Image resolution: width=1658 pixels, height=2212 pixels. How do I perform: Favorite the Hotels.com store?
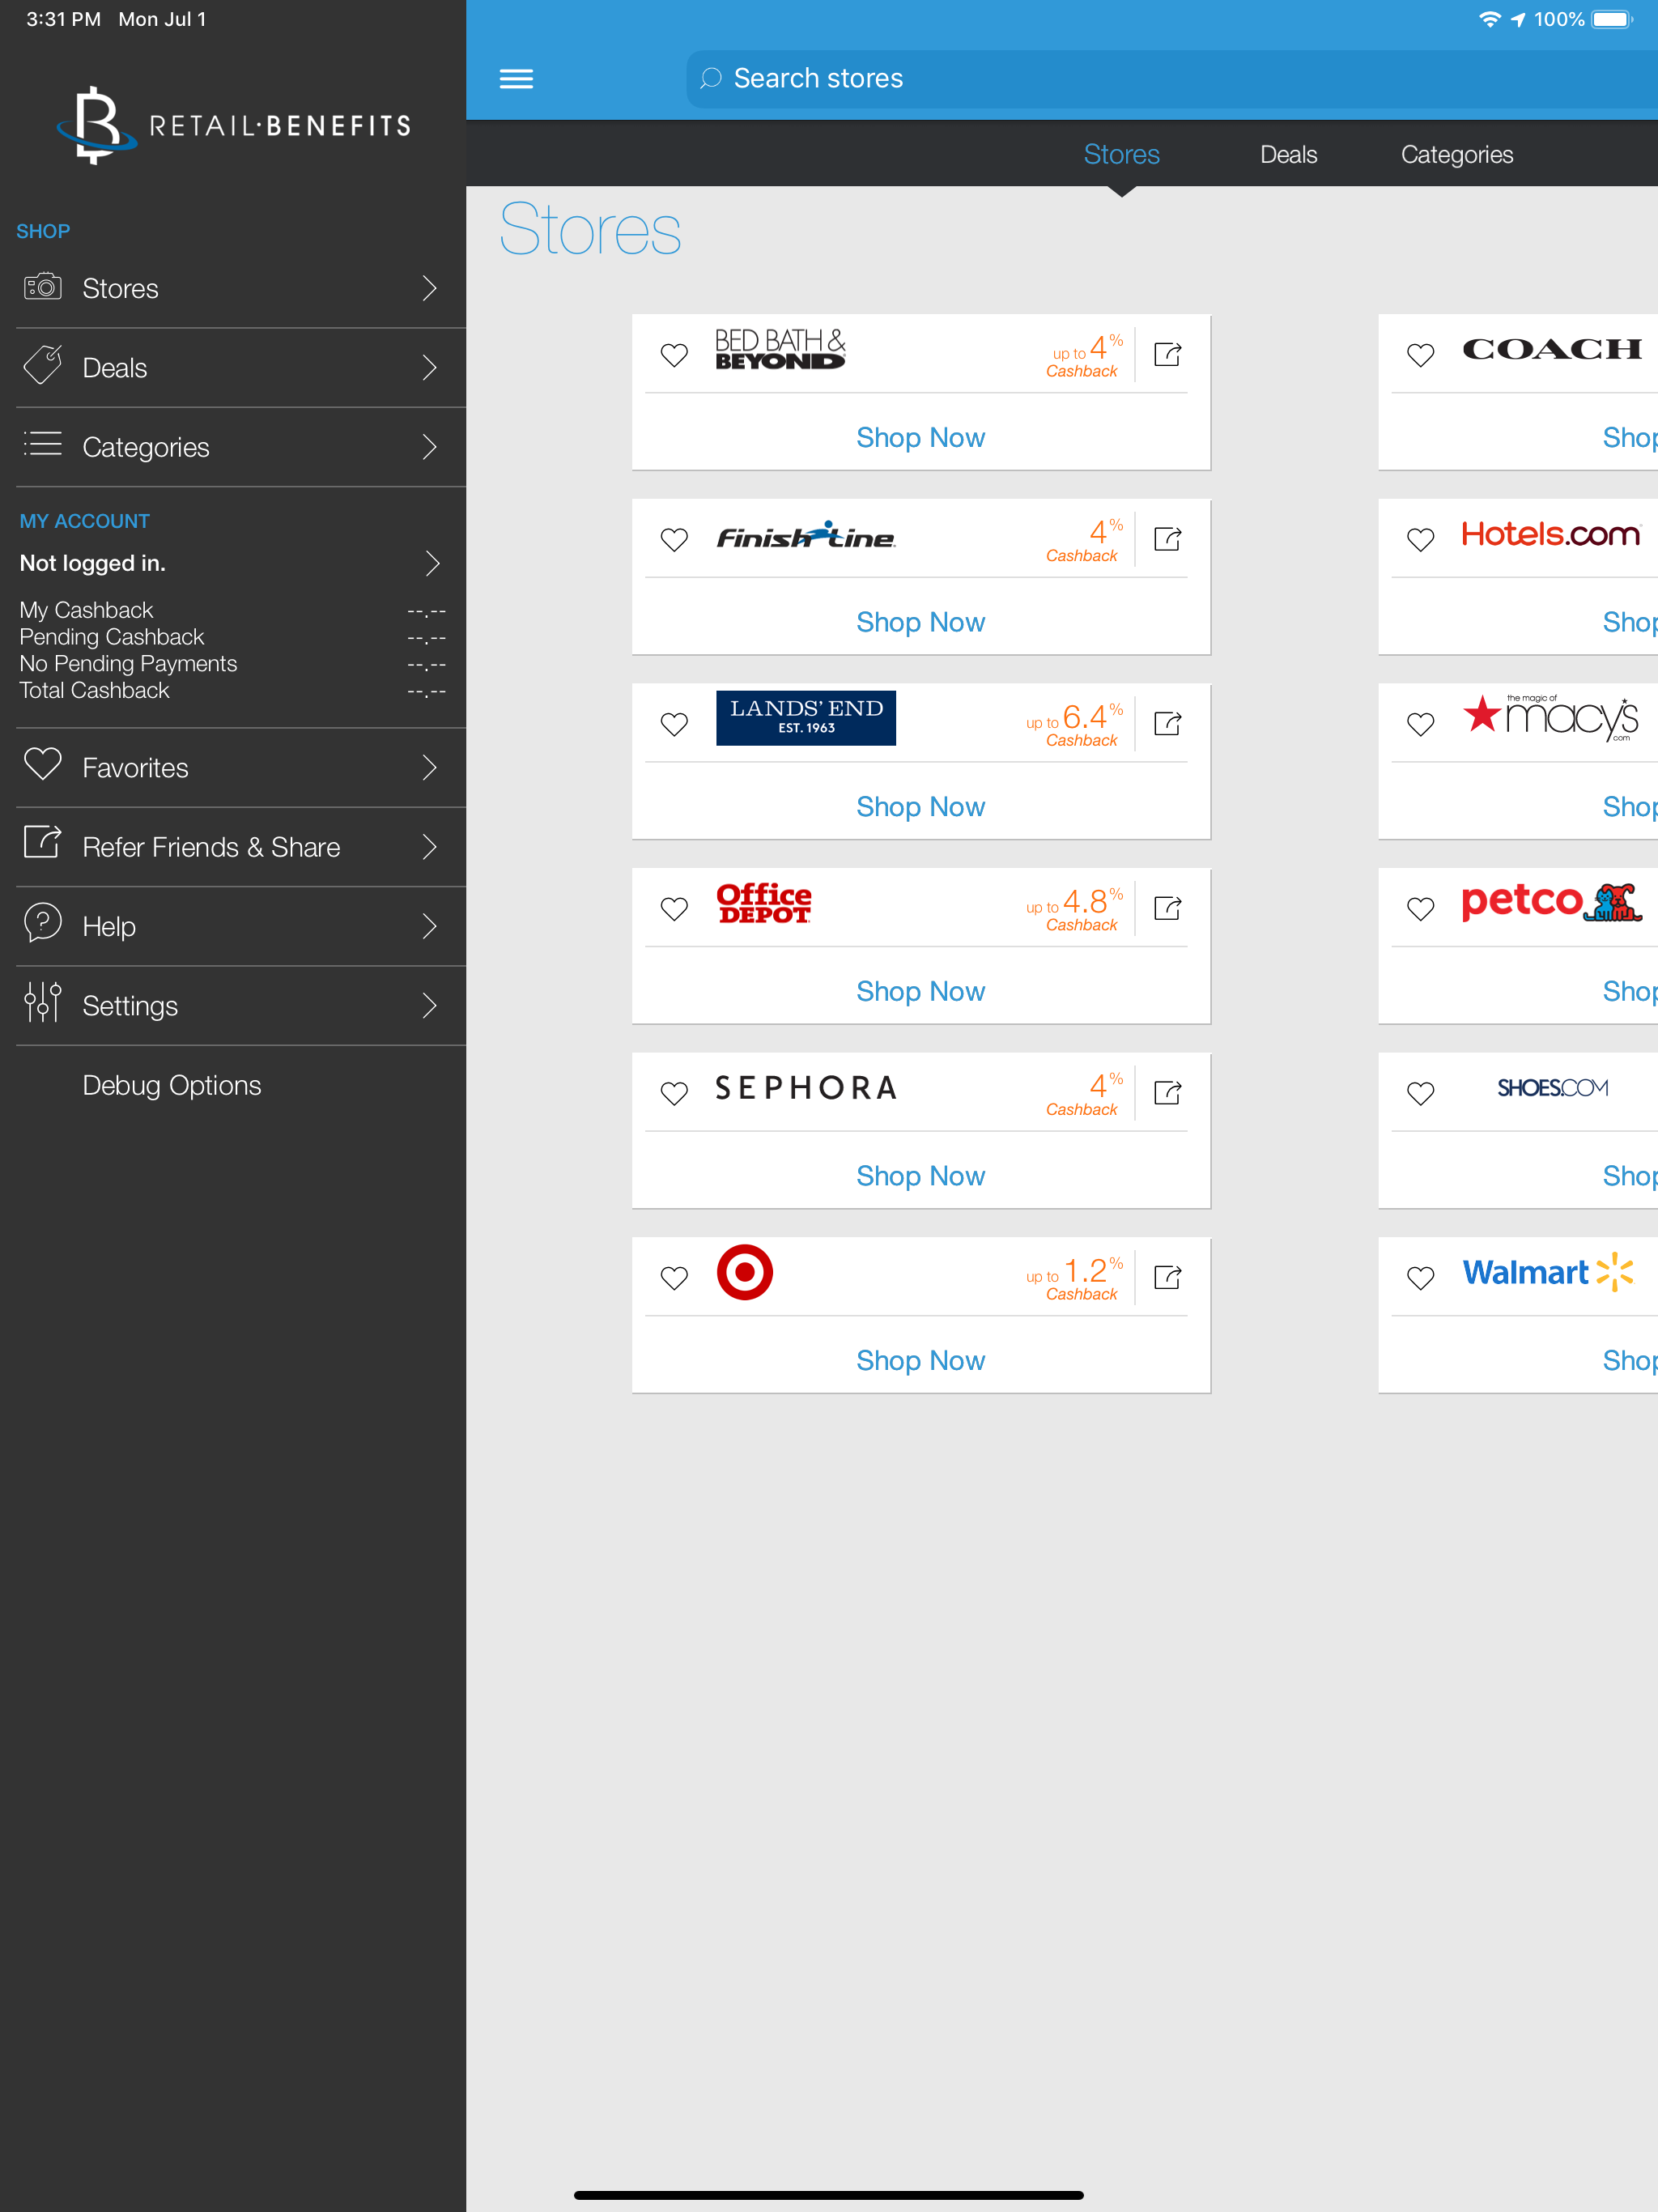tap(1420, 540)
